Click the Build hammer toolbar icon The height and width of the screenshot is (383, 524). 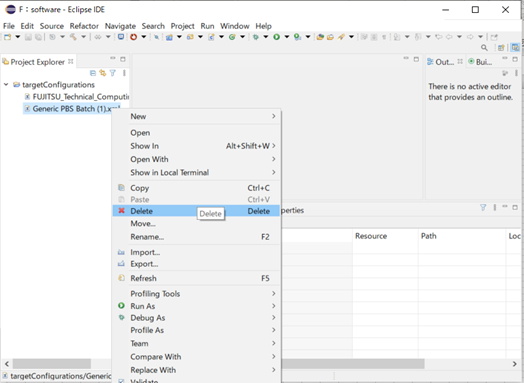[x=73, y=37]
